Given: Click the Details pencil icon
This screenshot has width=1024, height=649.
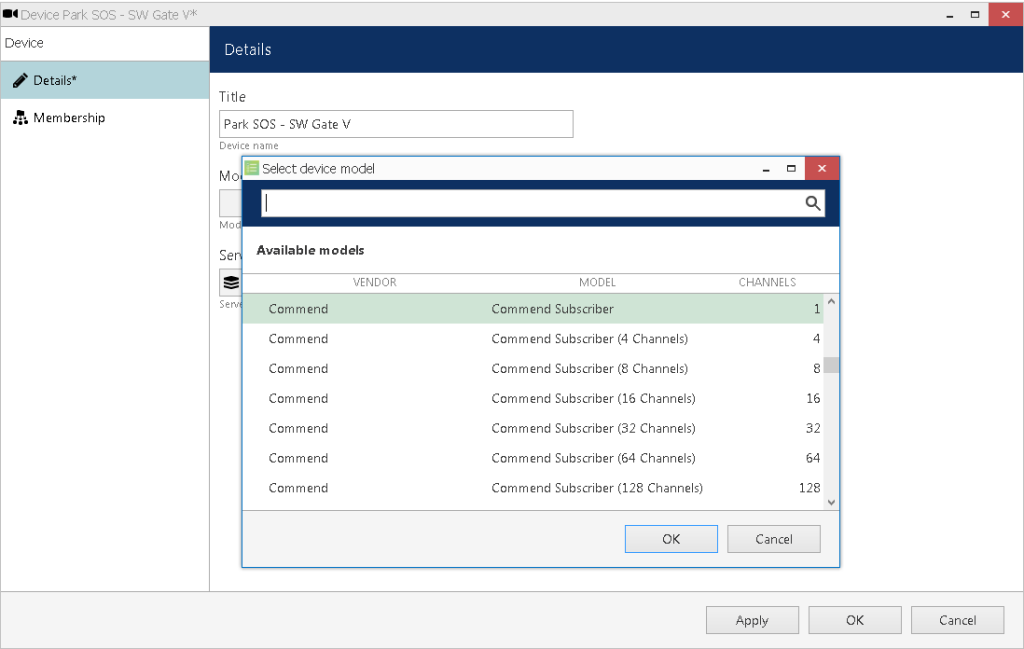Looking at the screenshot, I should point(20,80).
